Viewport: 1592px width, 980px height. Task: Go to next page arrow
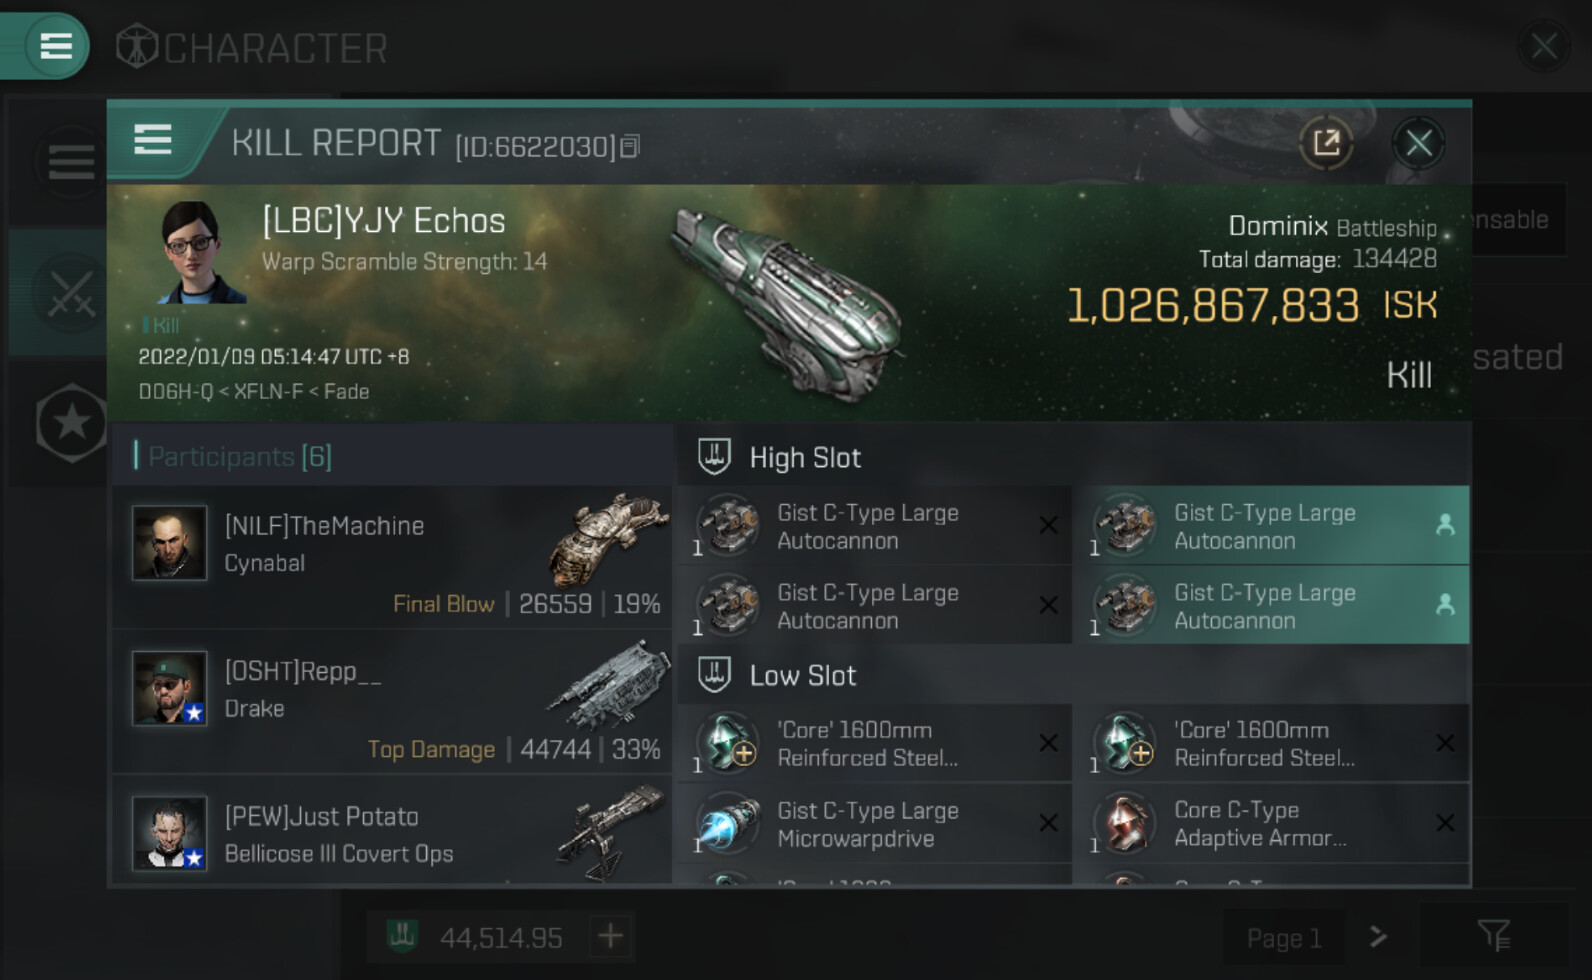point(1378,937)
